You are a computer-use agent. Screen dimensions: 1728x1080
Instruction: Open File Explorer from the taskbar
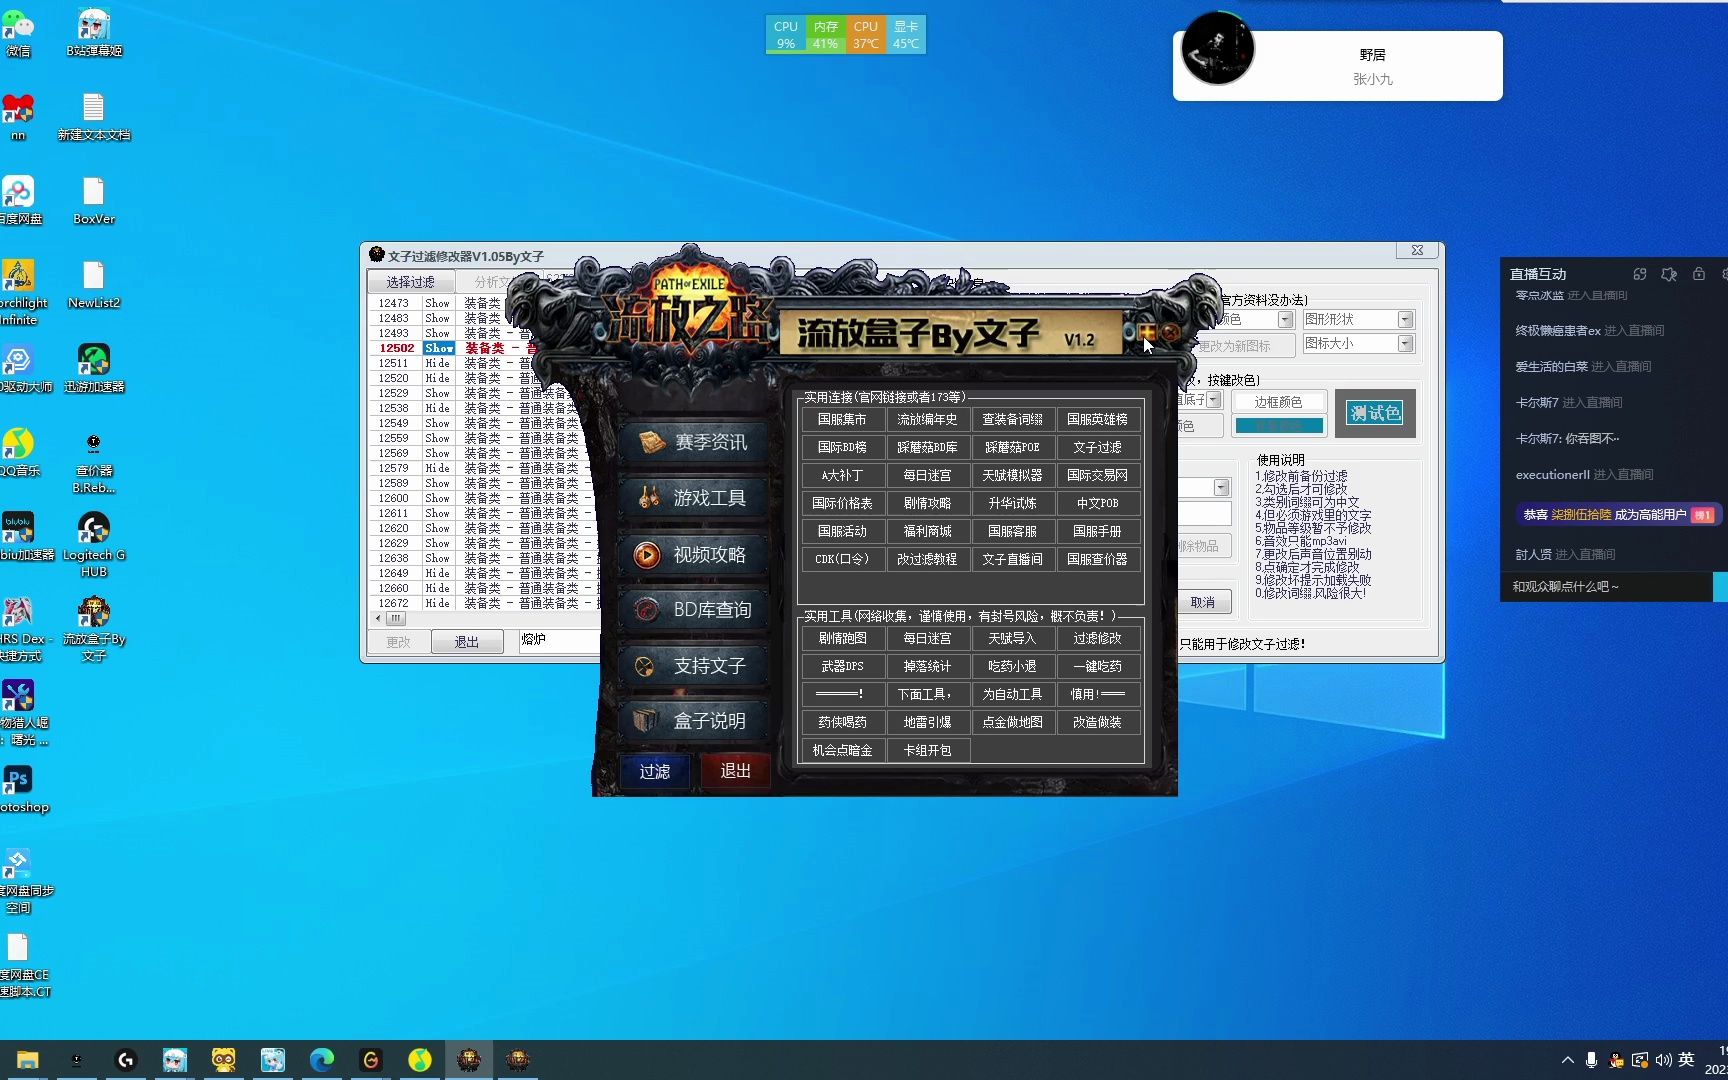(x=27, y=1060)
